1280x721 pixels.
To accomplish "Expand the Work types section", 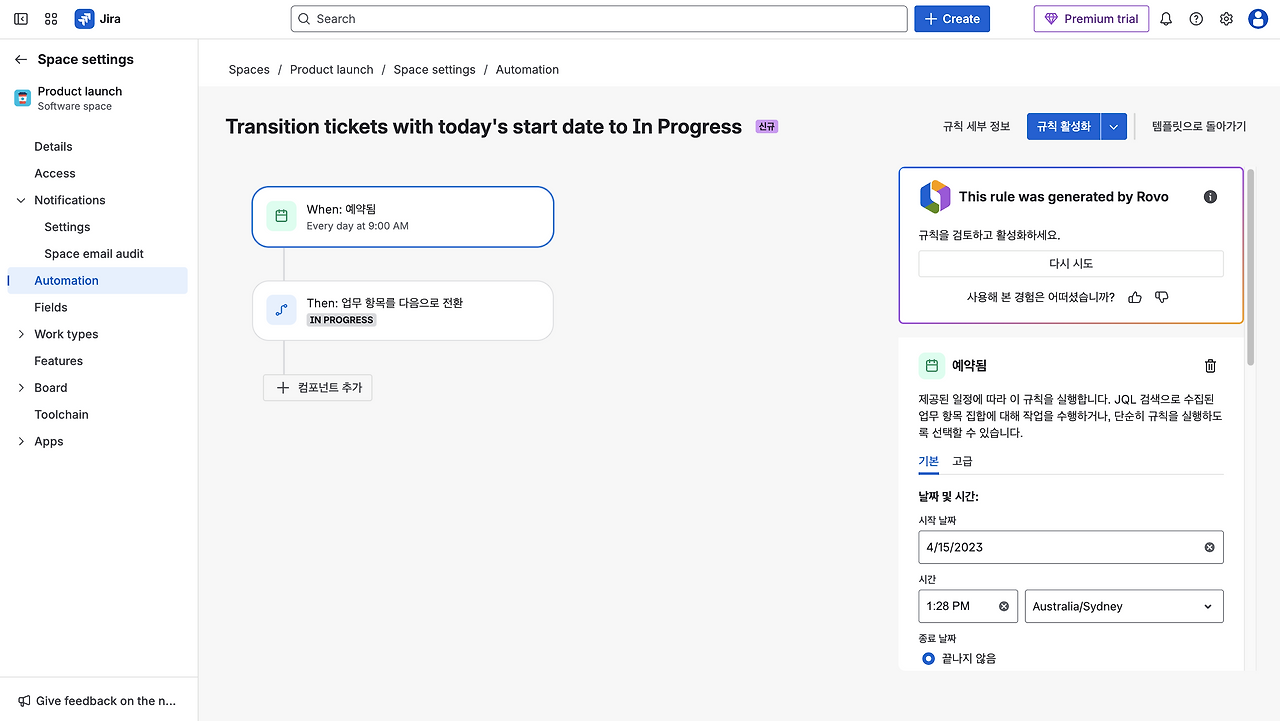I will 21,334.
